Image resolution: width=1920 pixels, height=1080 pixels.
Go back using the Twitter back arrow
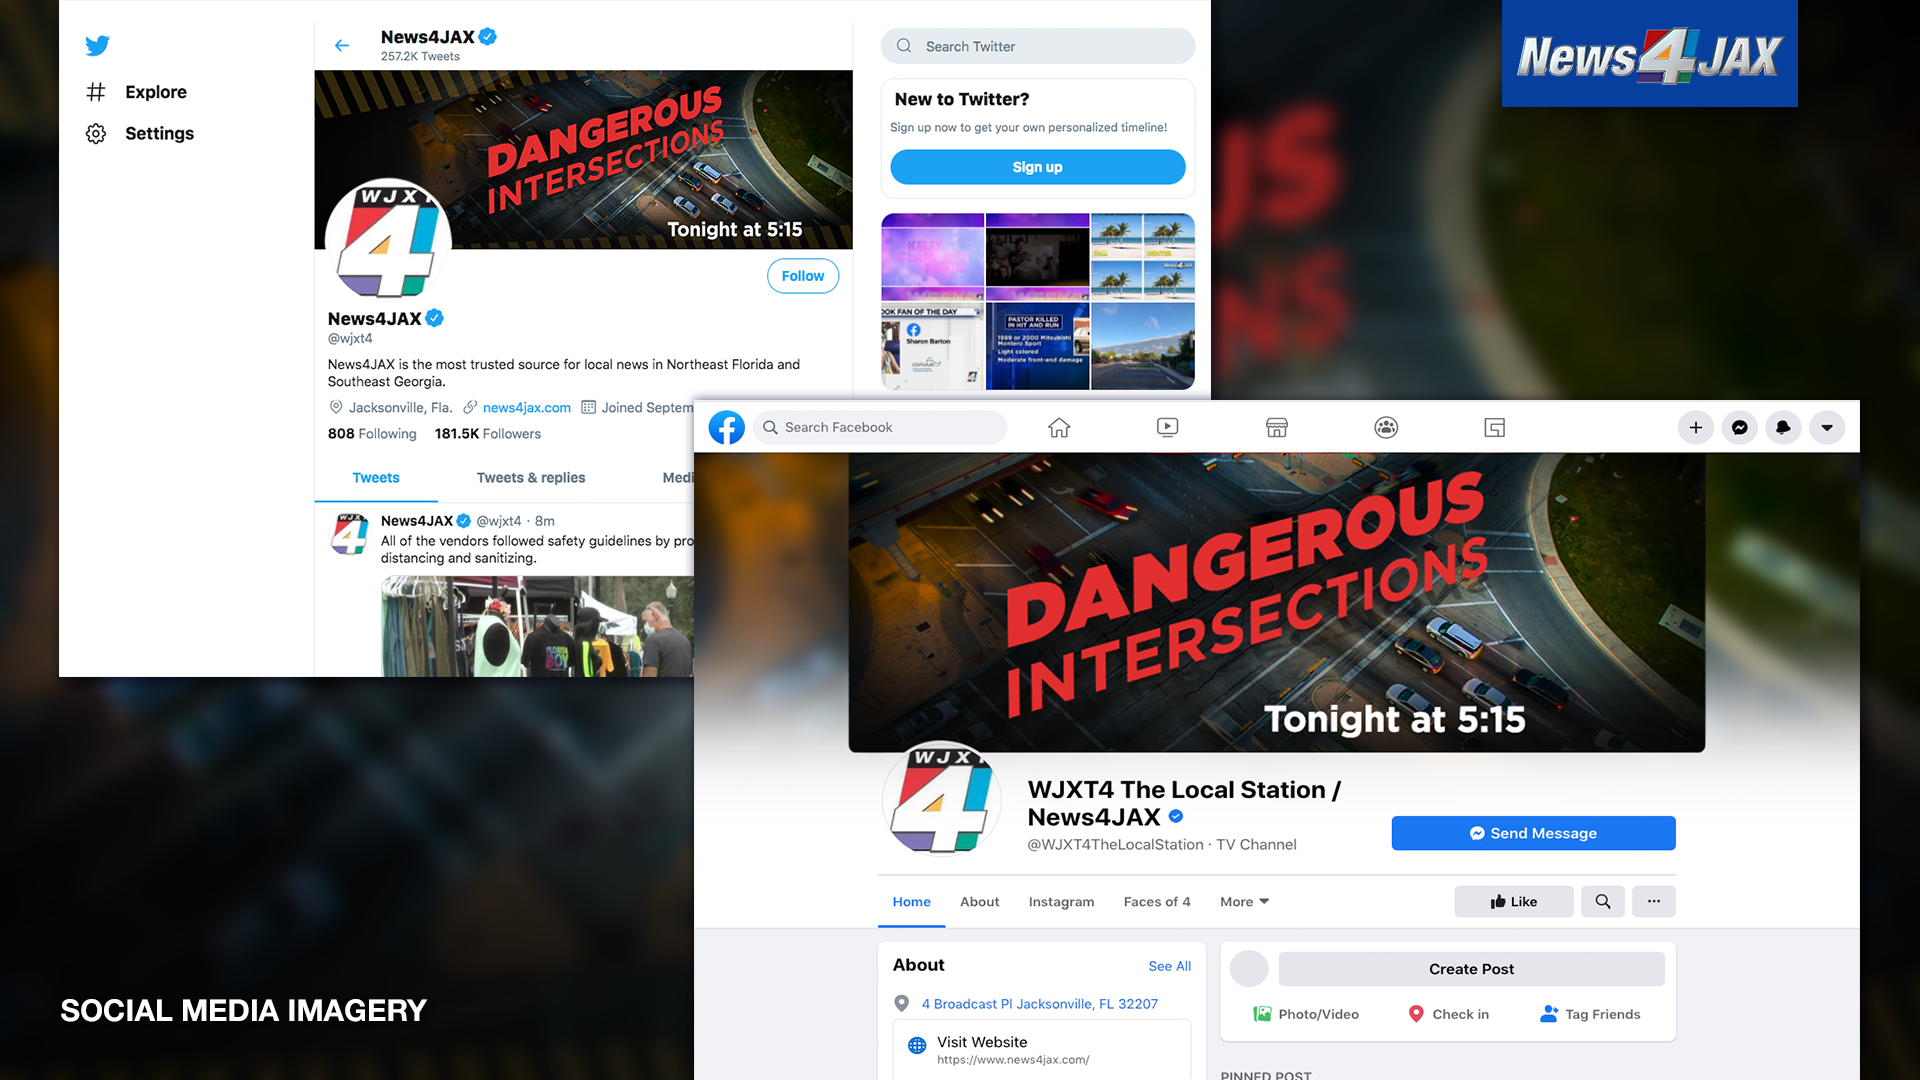[342, 45]
